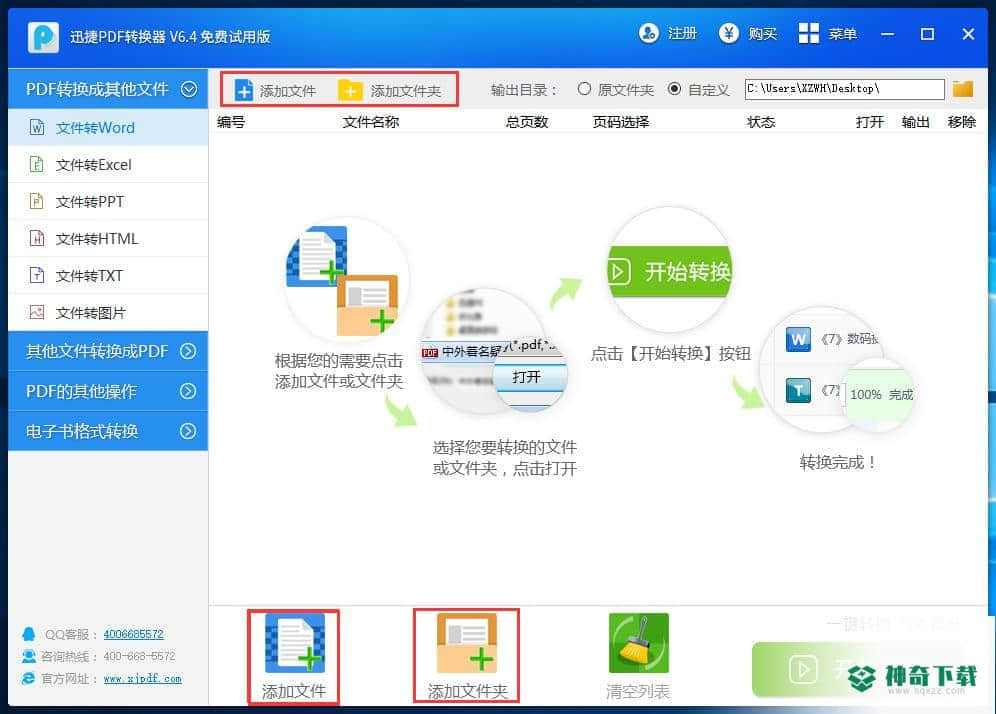Click the 编号 column header
This screenshot has width=996, height=714.
pyautogui.click(x=231, y=122)
